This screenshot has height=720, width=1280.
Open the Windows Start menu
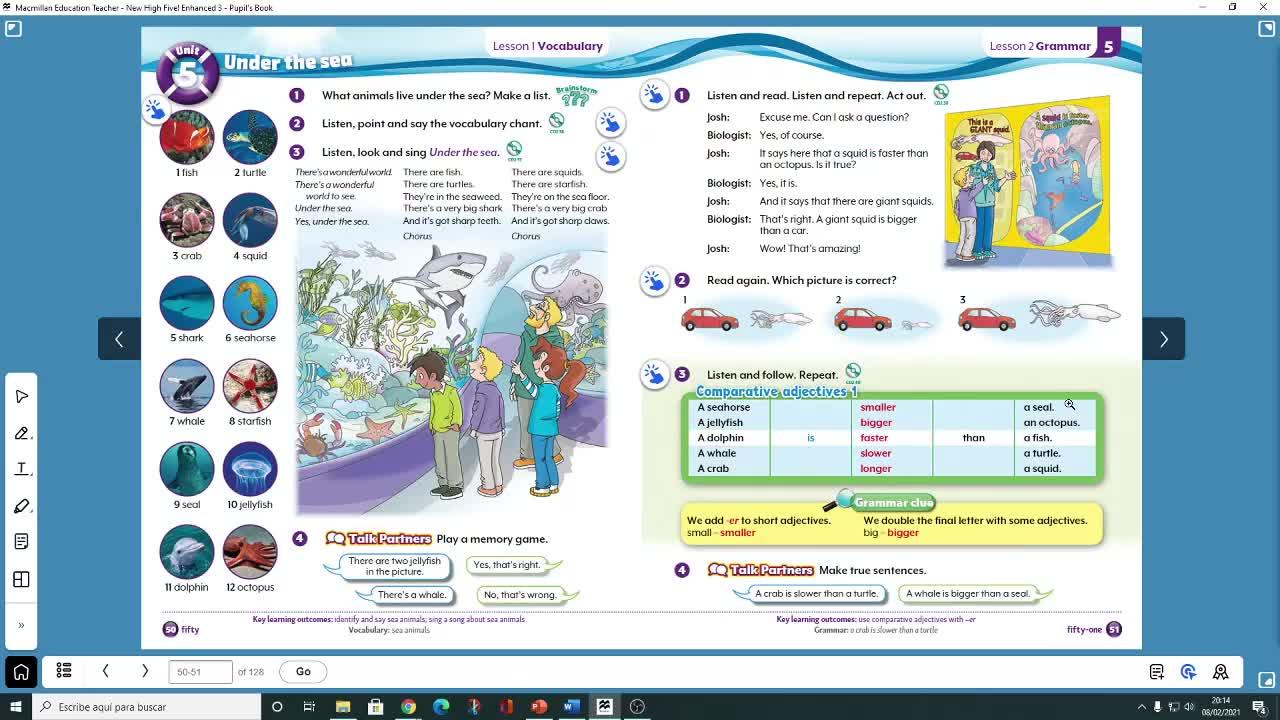click(16, 707)
